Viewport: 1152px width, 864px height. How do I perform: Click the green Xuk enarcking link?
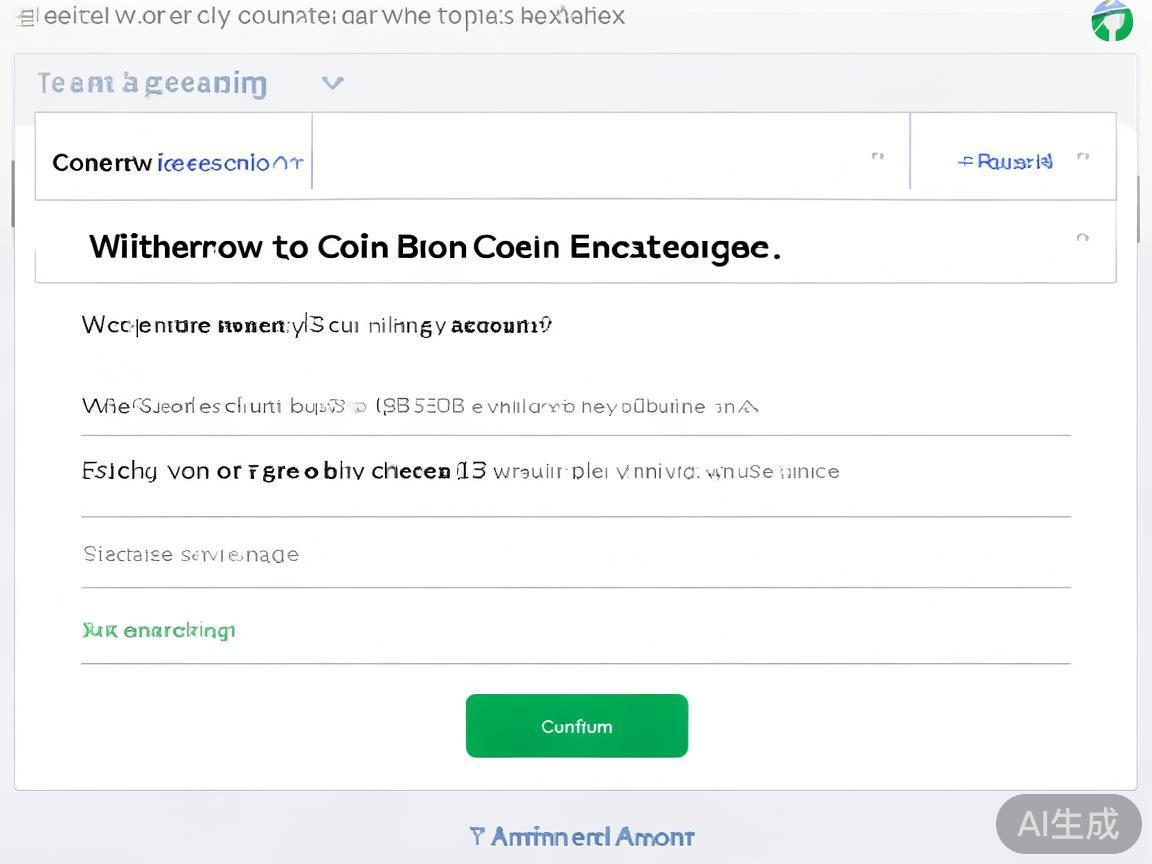pyautogui.click(x=159, y=630)
